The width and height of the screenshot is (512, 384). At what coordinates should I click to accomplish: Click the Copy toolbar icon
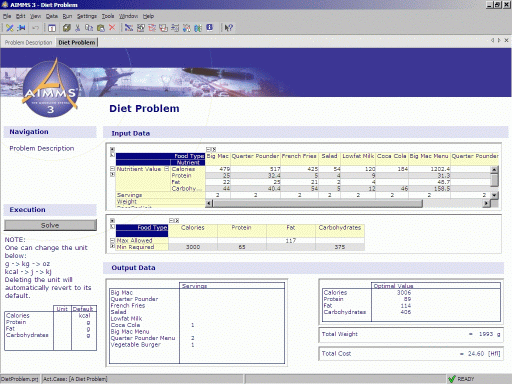89,28
